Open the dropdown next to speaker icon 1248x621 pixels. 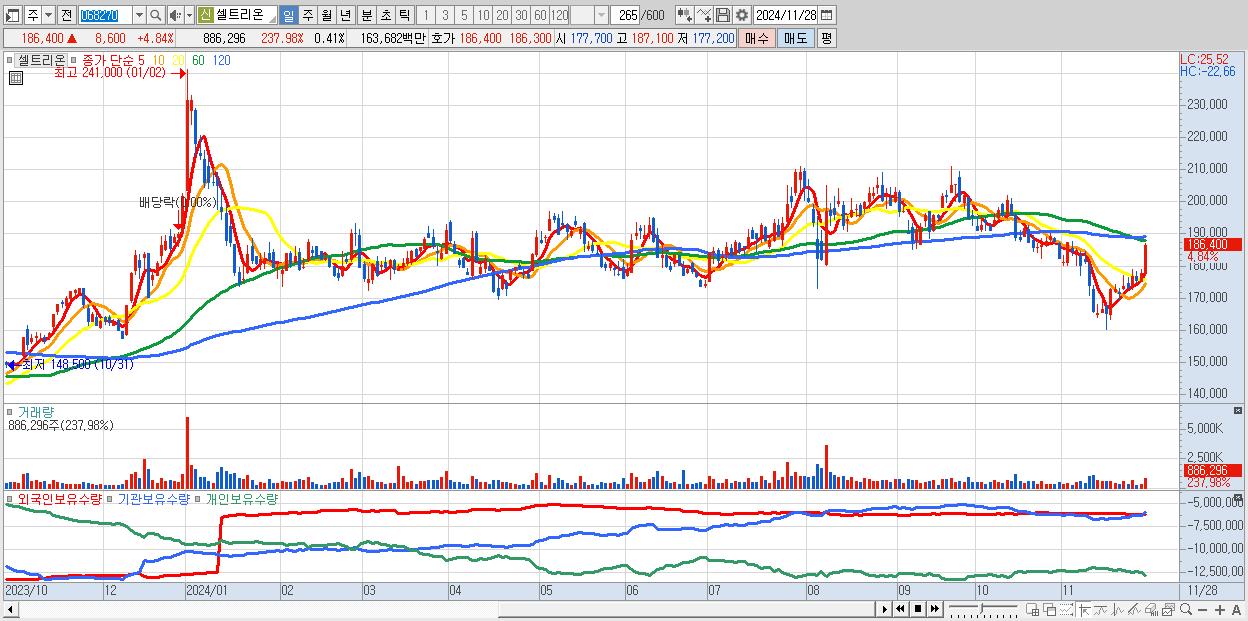(x=189, y=16)
